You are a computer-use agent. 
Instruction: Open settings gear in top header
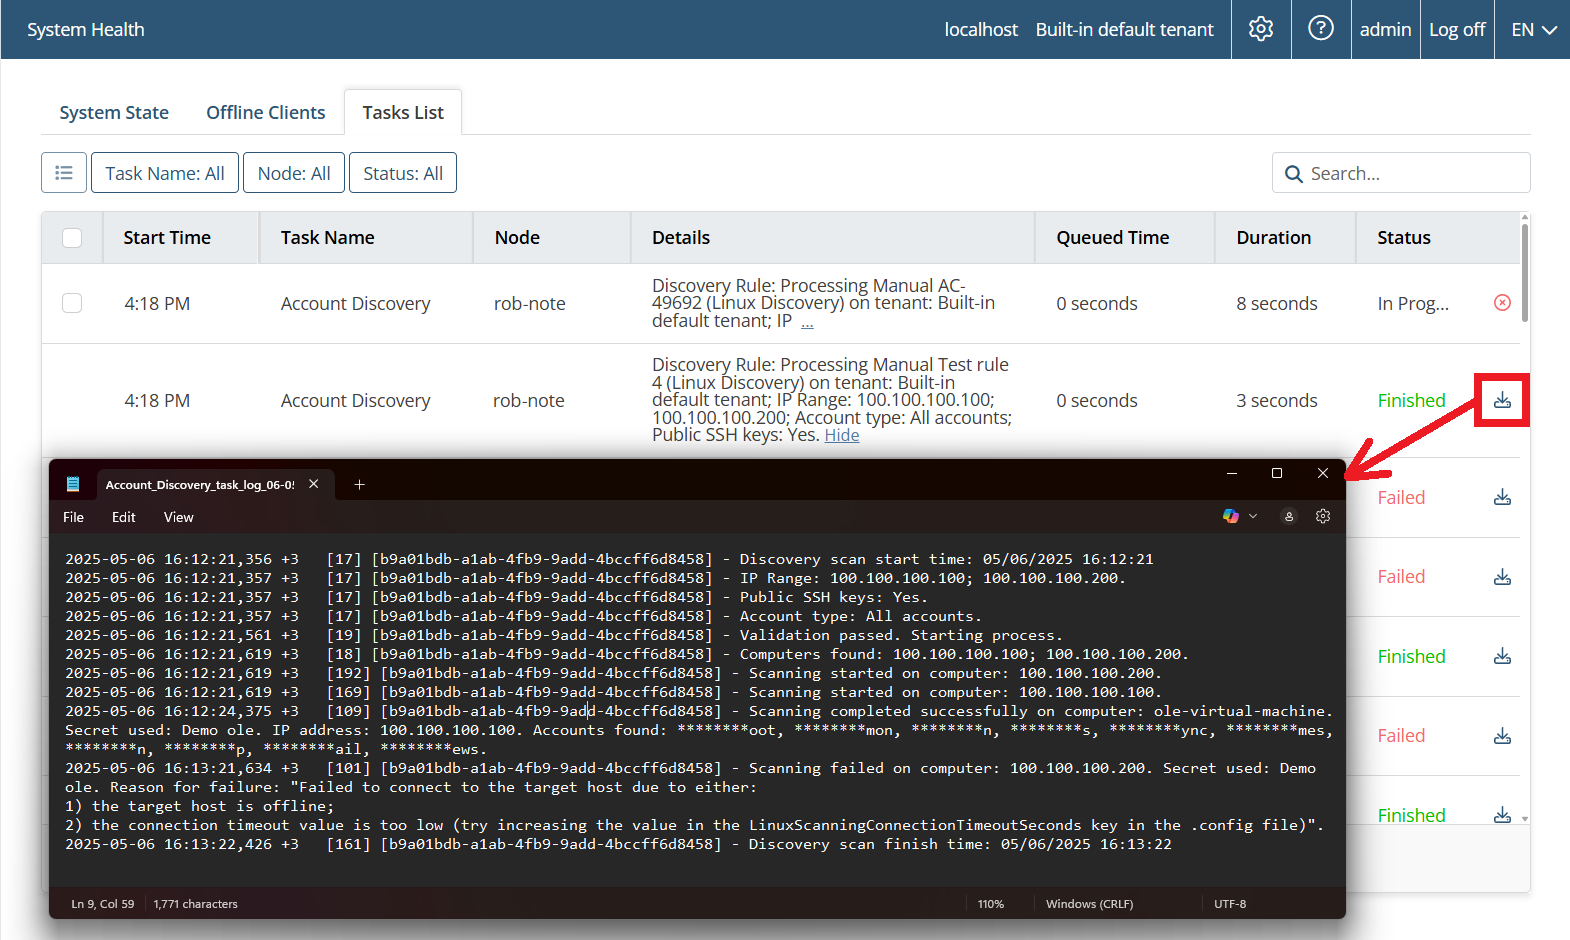[x=1261, y=29]
